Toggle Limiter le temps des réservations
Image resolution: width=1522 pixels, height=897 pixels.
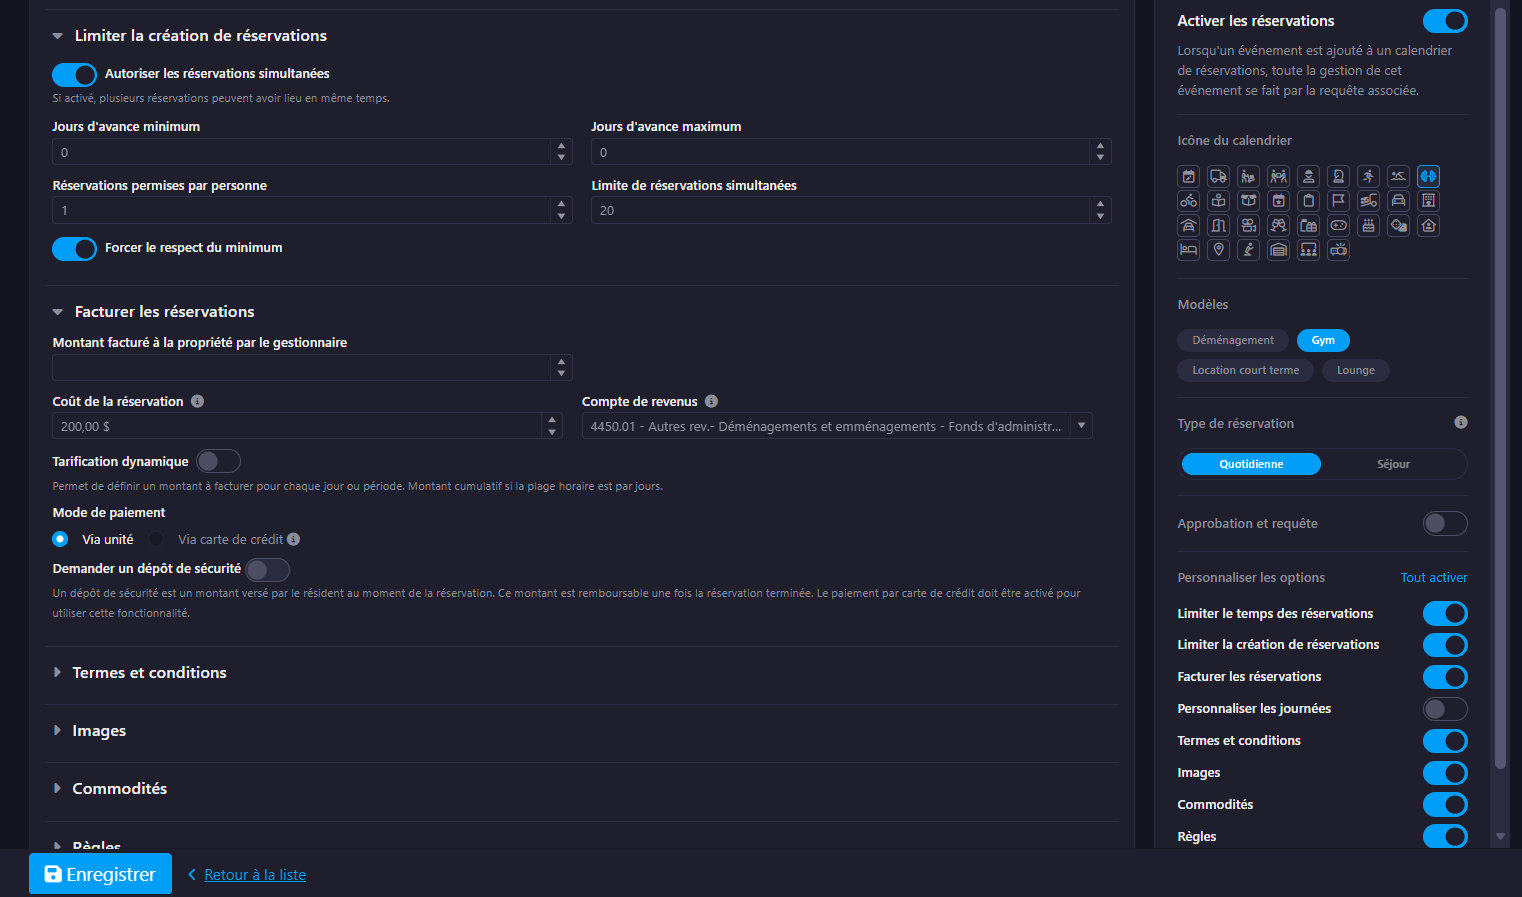[1445, 613]
